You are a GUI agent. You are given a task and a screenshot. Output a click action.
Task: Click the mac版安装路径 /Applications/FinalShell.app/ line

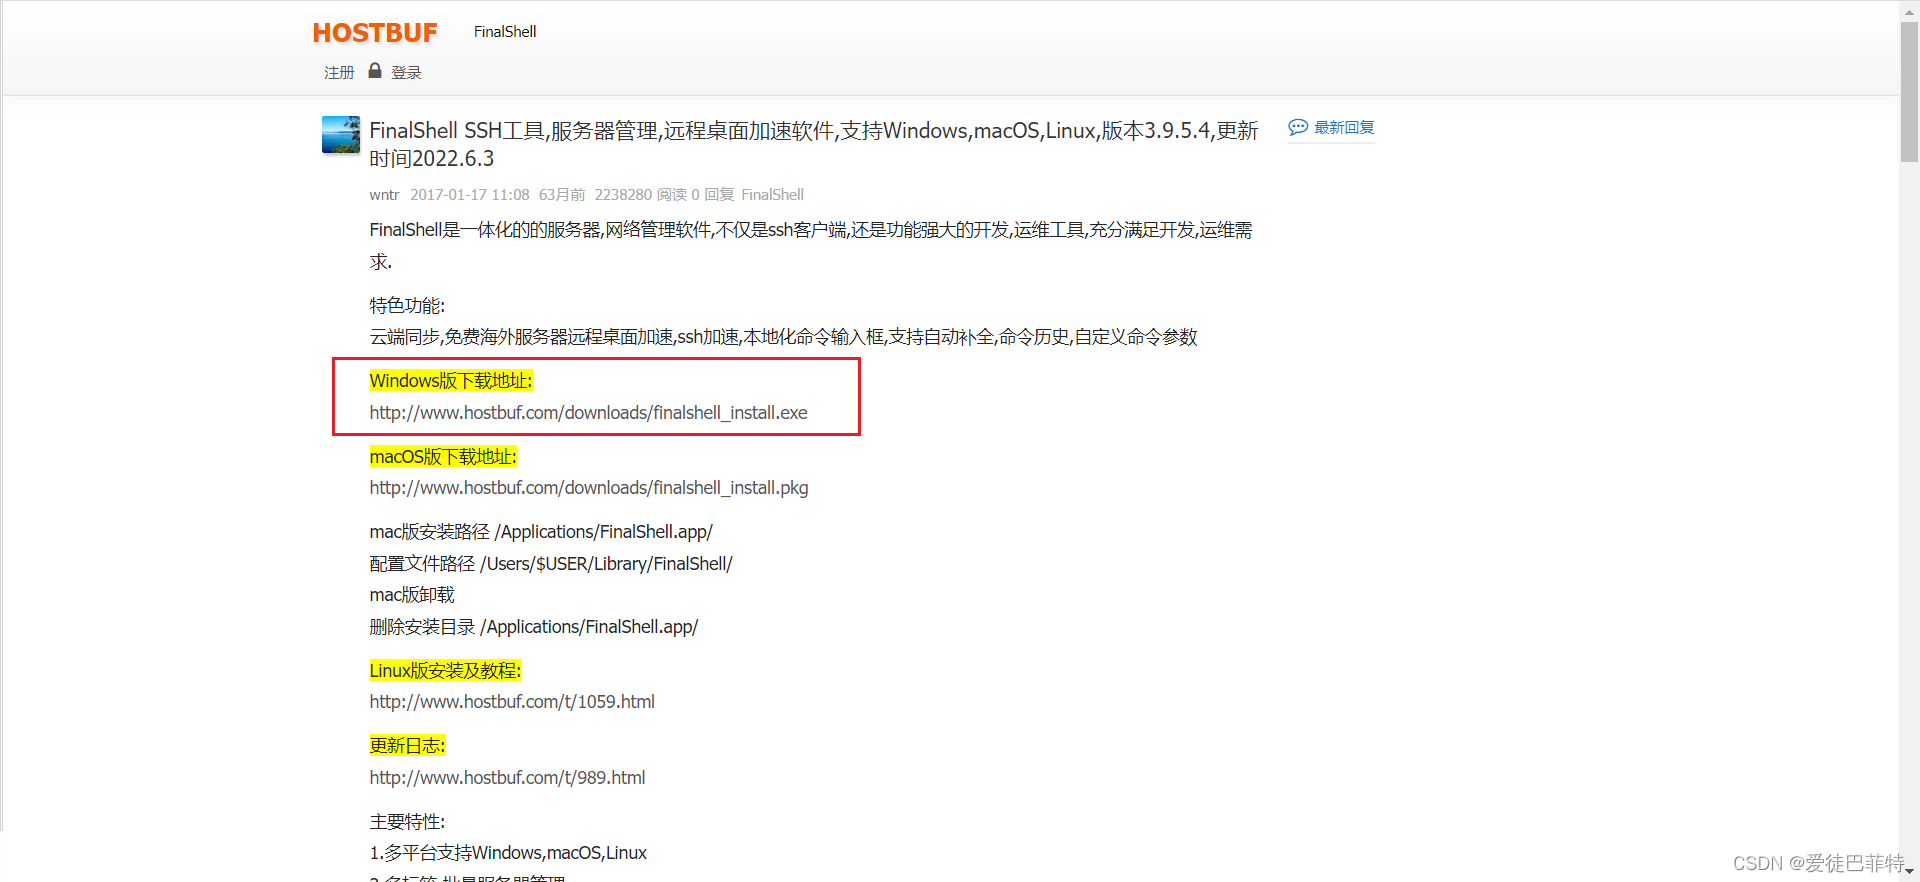coord(541,532)
